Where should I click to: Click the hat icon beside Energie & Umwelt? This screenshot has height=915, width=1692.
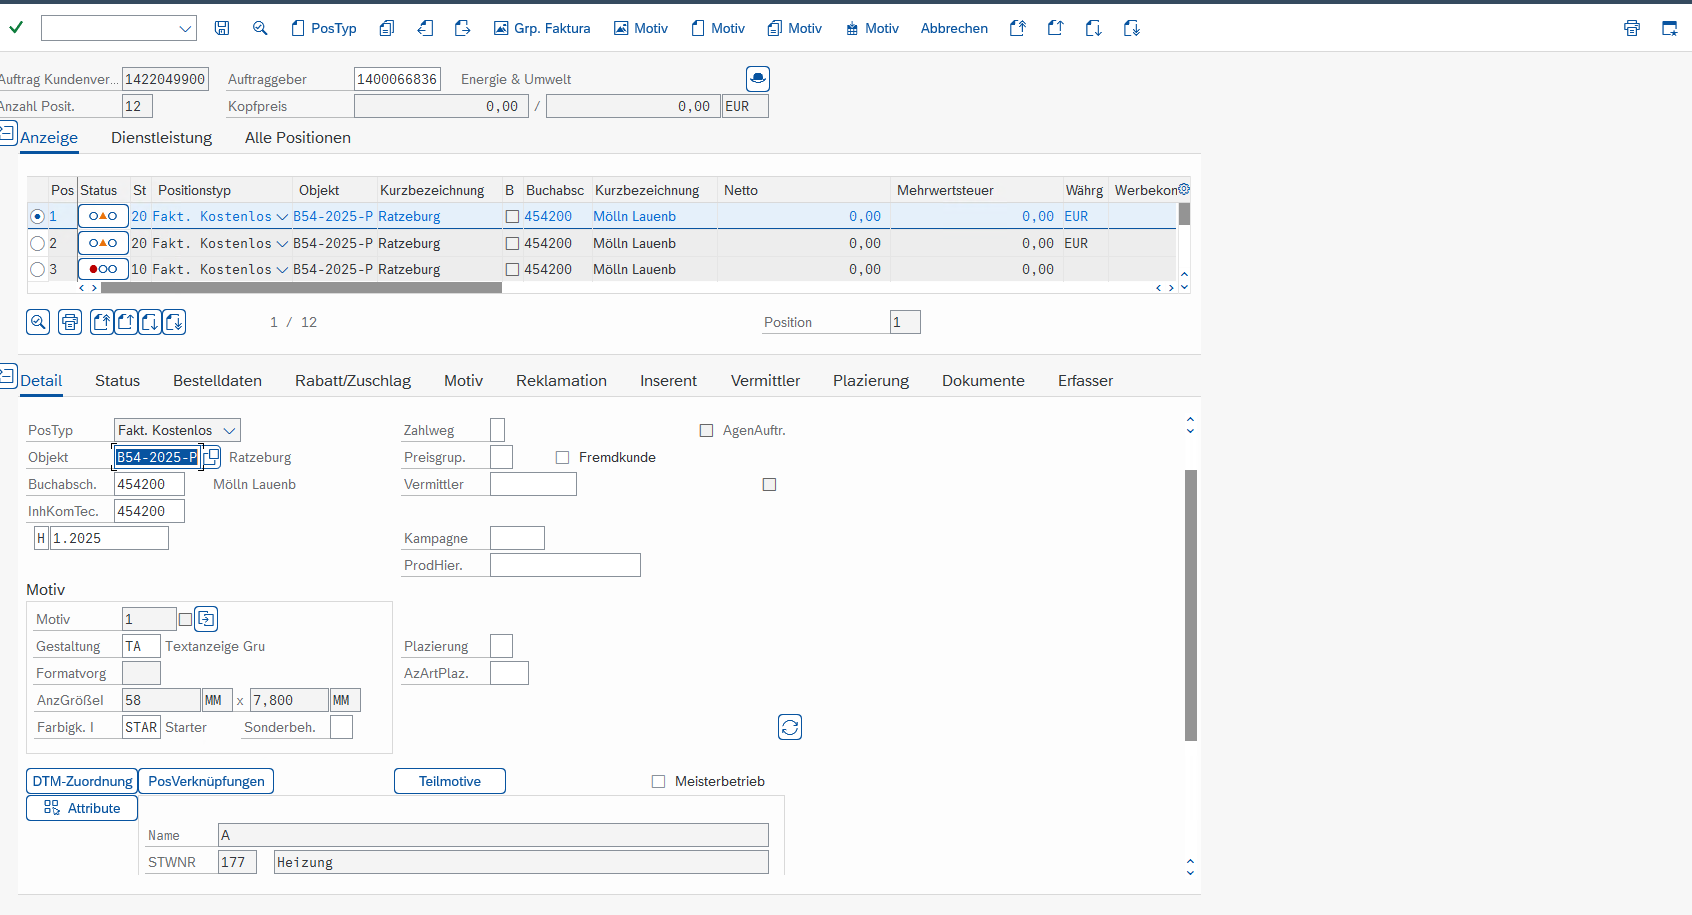[758, 78]
